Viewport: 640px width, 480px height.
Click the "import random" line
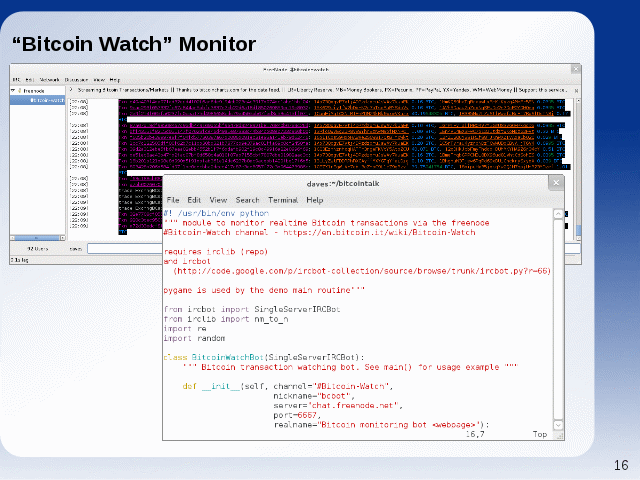pyautogui.click(x=194, y=338)
